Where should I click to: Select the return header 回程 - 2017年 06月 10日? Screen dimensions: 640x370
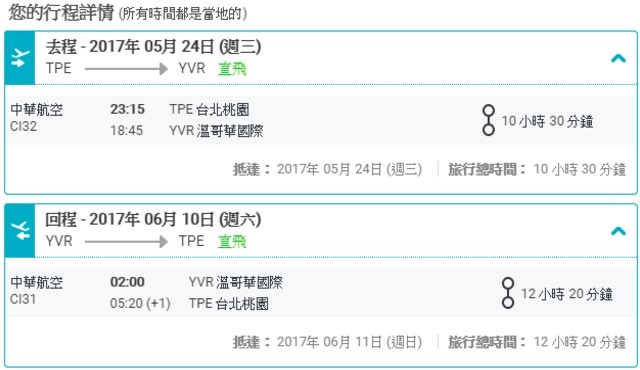click(x=153, y=220)
